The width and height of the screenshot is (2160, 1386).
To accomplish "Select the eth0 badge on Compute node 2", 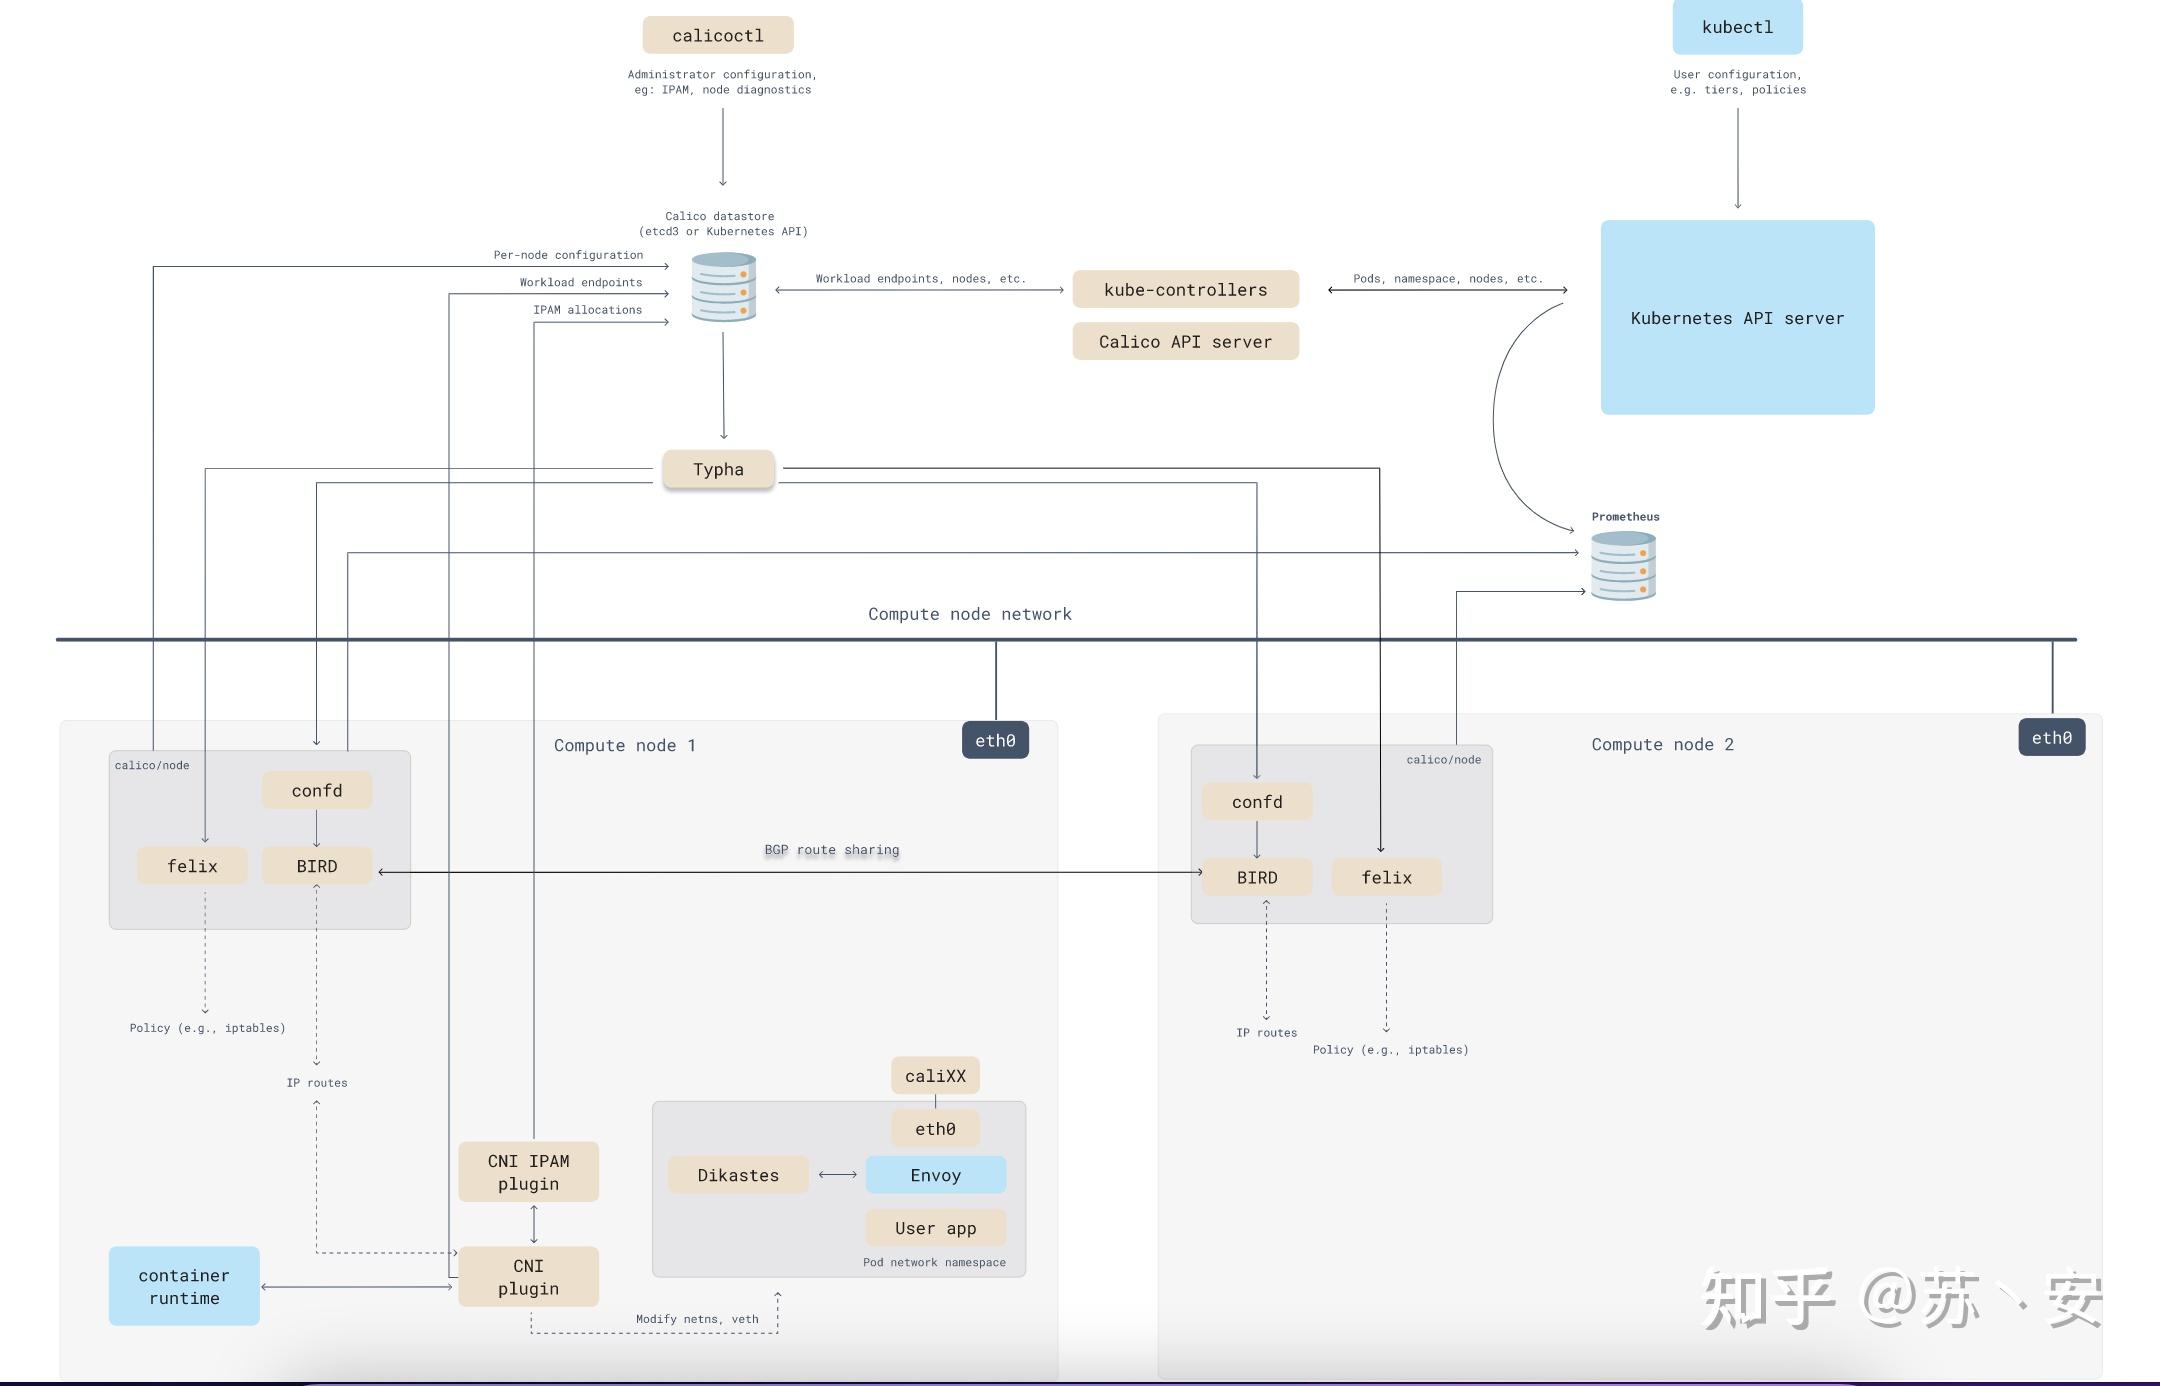I will click(x=2051, y=737).
